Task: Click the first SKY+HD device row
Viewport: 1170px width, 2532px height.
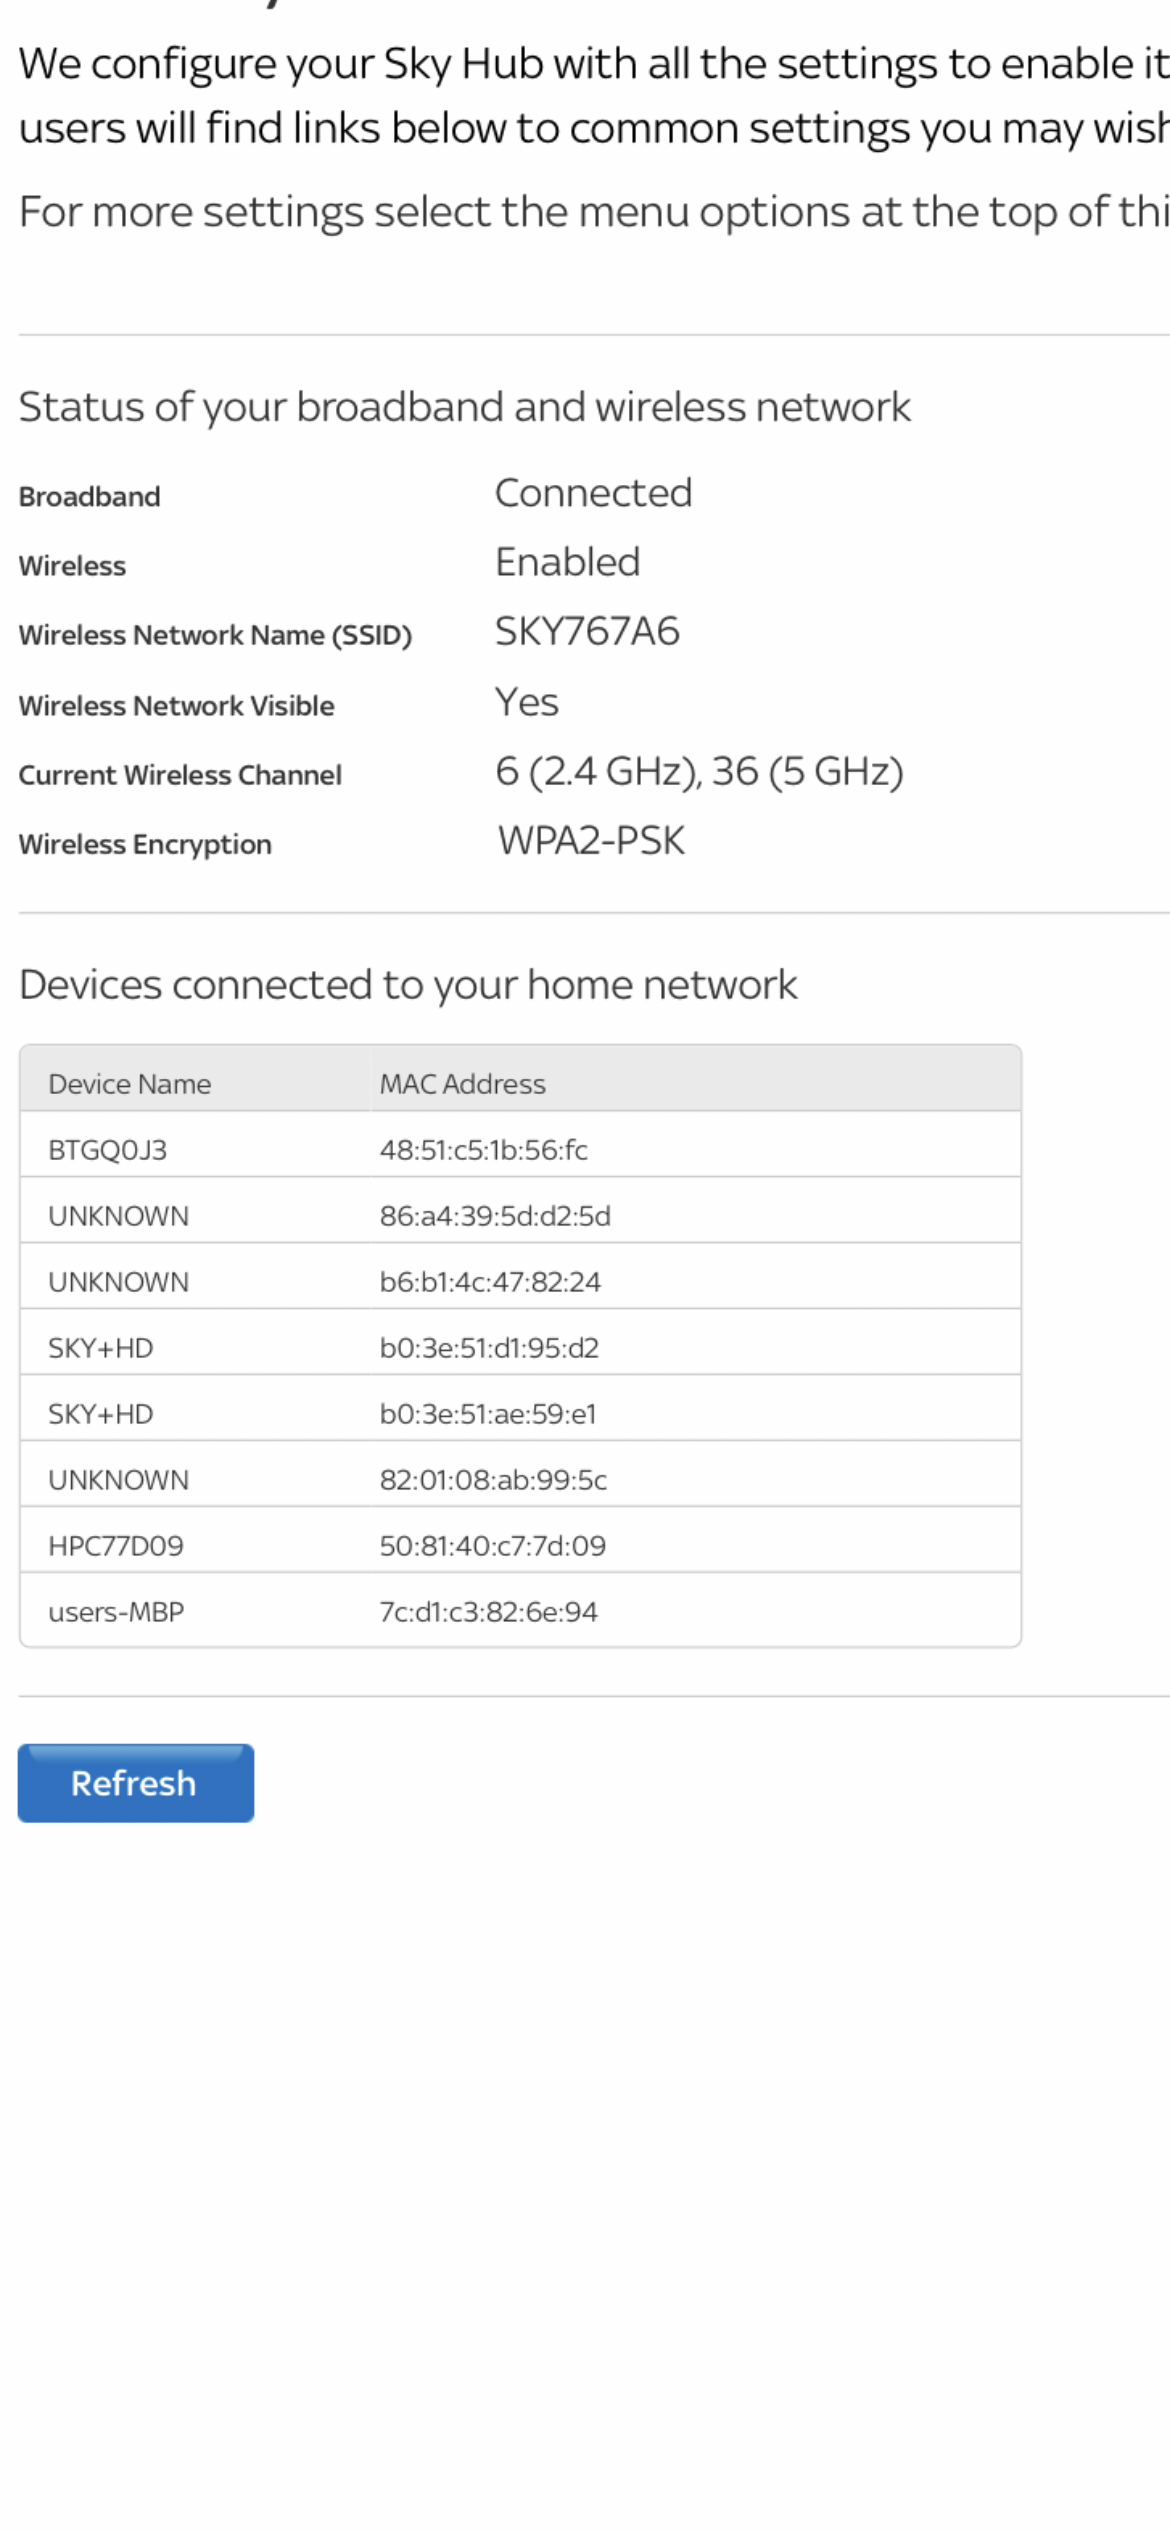Action: coord(101,1347)
